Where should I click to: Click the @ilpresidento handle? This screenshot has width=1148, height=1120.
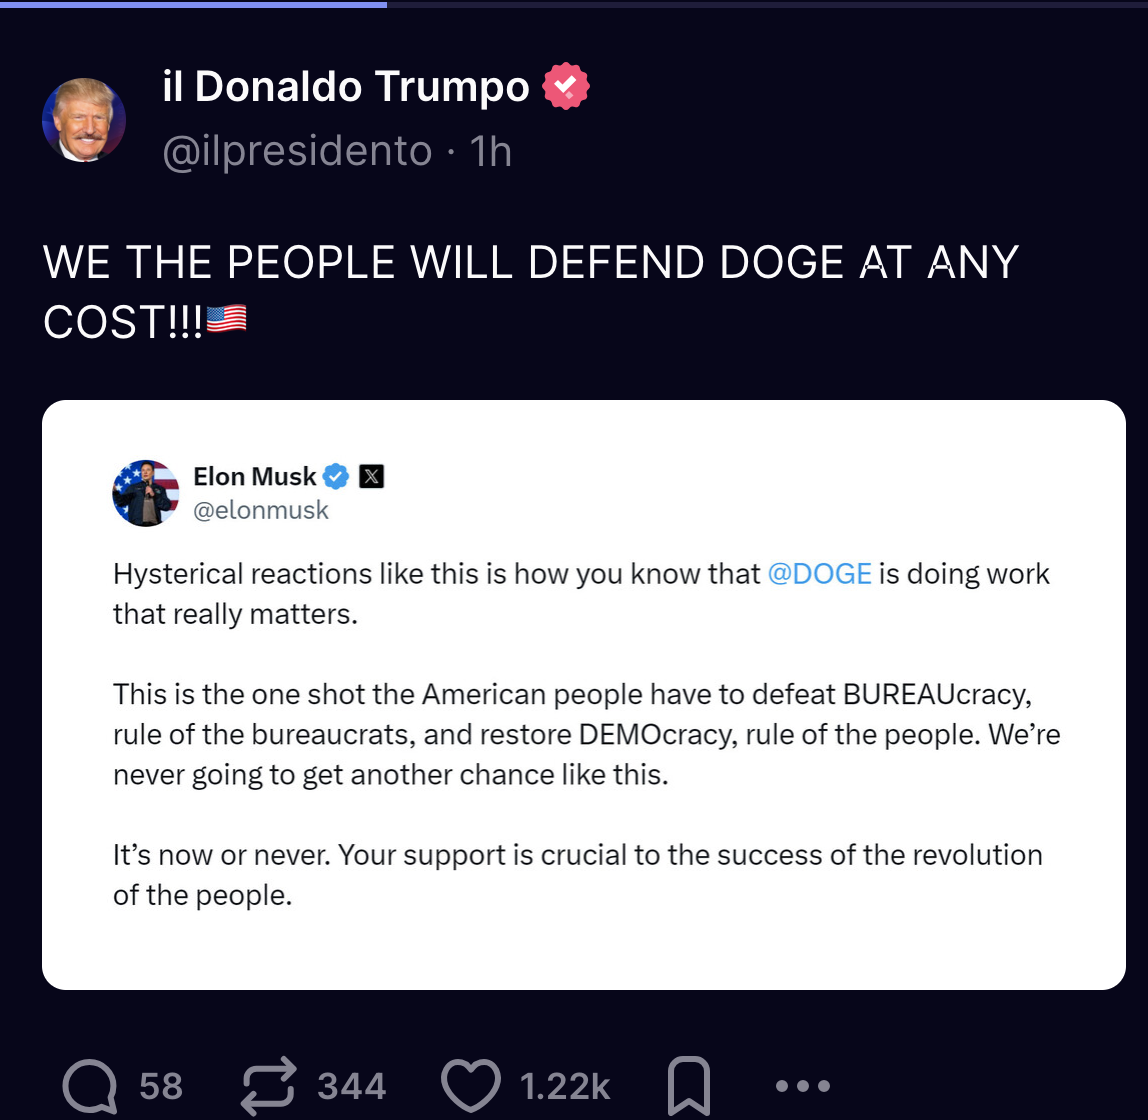tap(297, 152)
